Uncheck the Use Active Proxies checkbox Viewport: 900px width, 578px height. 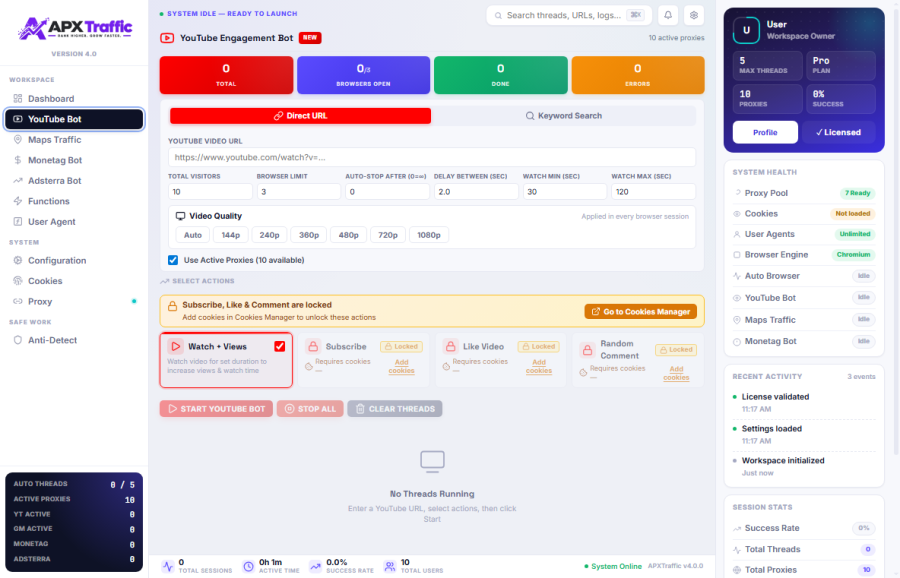point(173,260)
